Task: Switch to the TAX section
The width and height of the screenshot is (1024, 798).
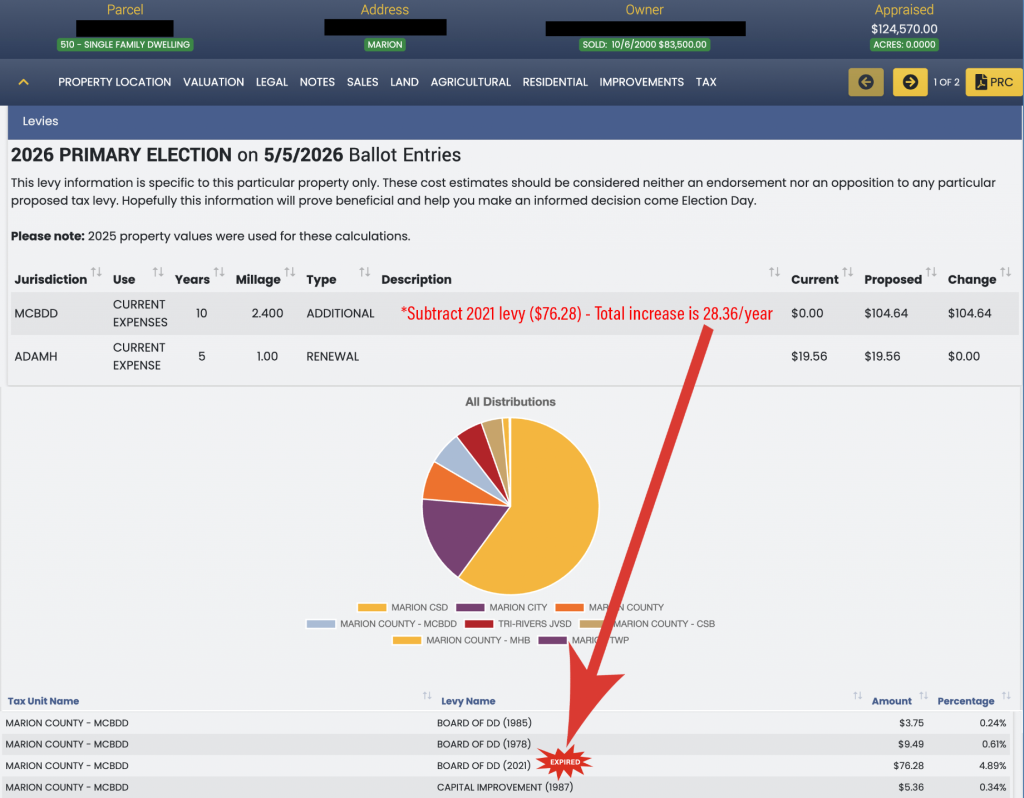Action: (x=706, y=82)
